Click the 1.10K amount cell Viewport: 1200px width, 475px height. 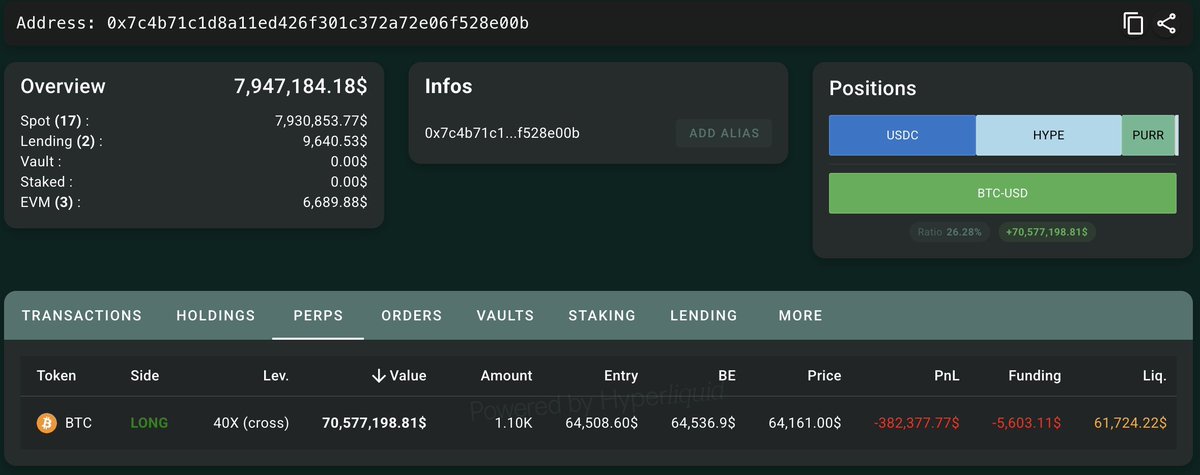pos(513,423)
